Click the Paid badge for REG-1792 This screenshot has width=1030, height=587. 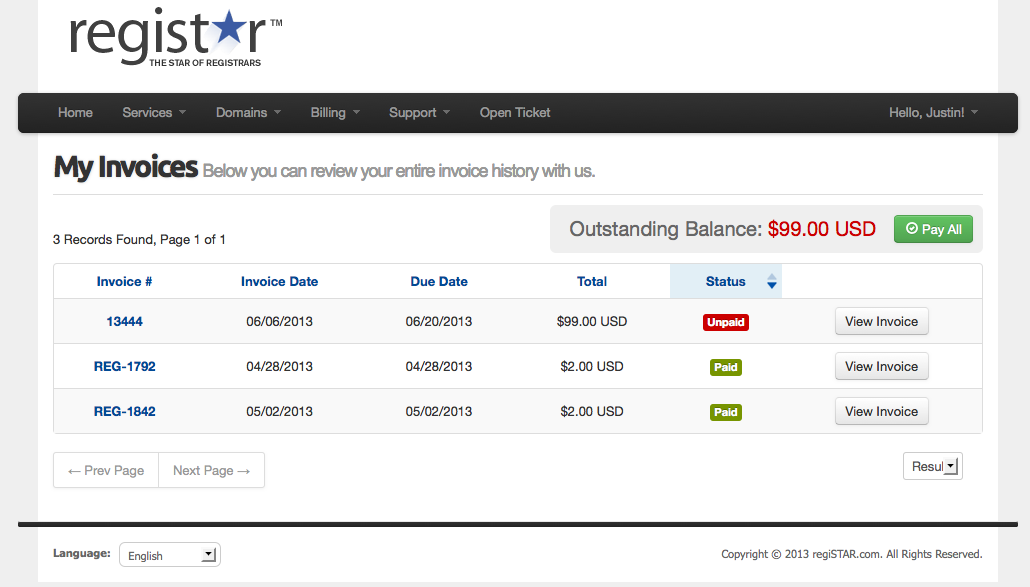726,367
